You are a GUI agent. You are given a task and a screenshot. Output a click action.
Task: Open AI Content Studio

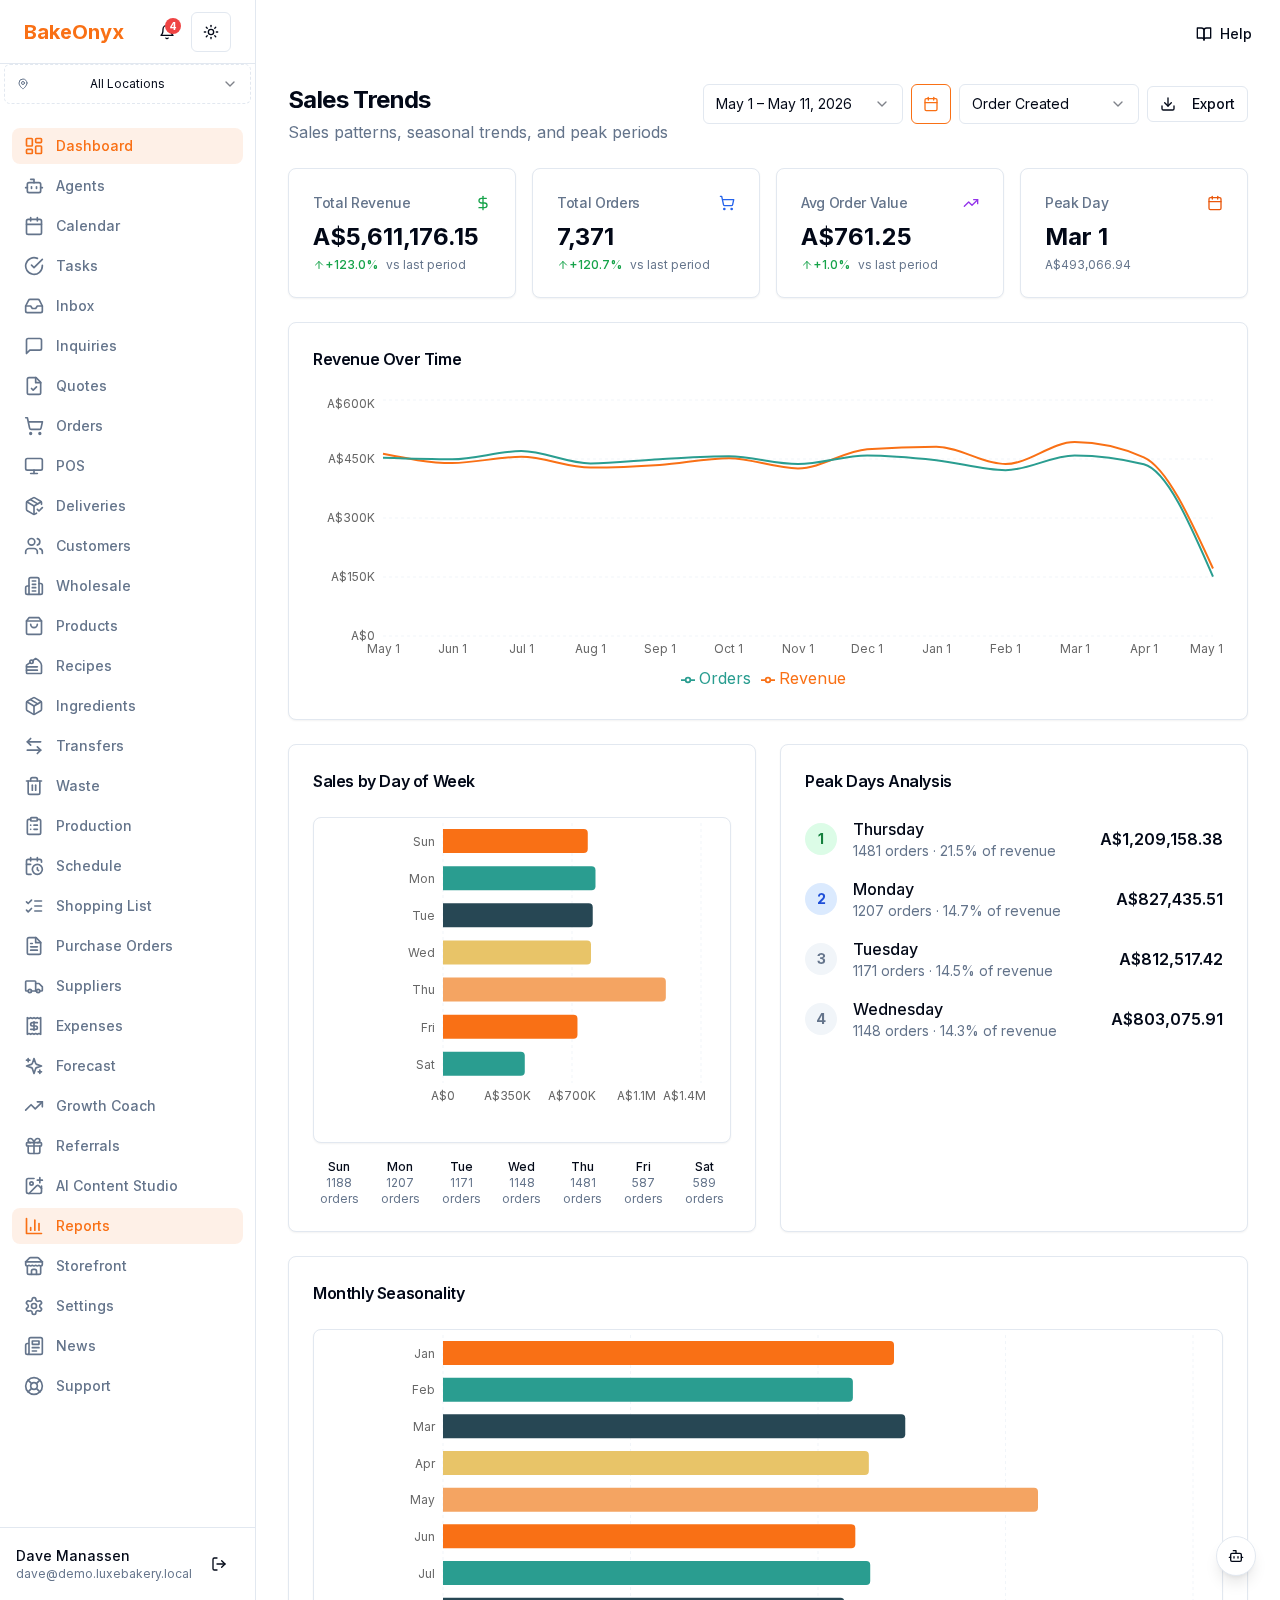127,1186
